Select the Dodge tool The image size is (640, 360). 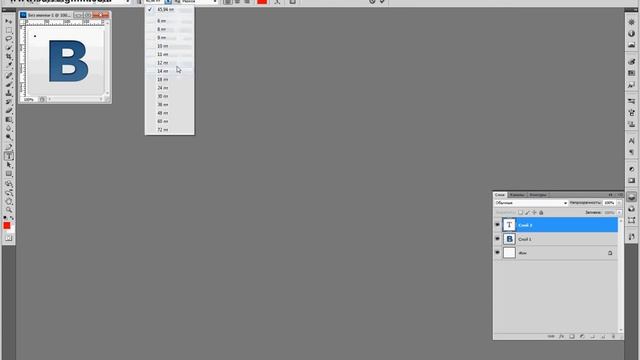click(9, 137)
